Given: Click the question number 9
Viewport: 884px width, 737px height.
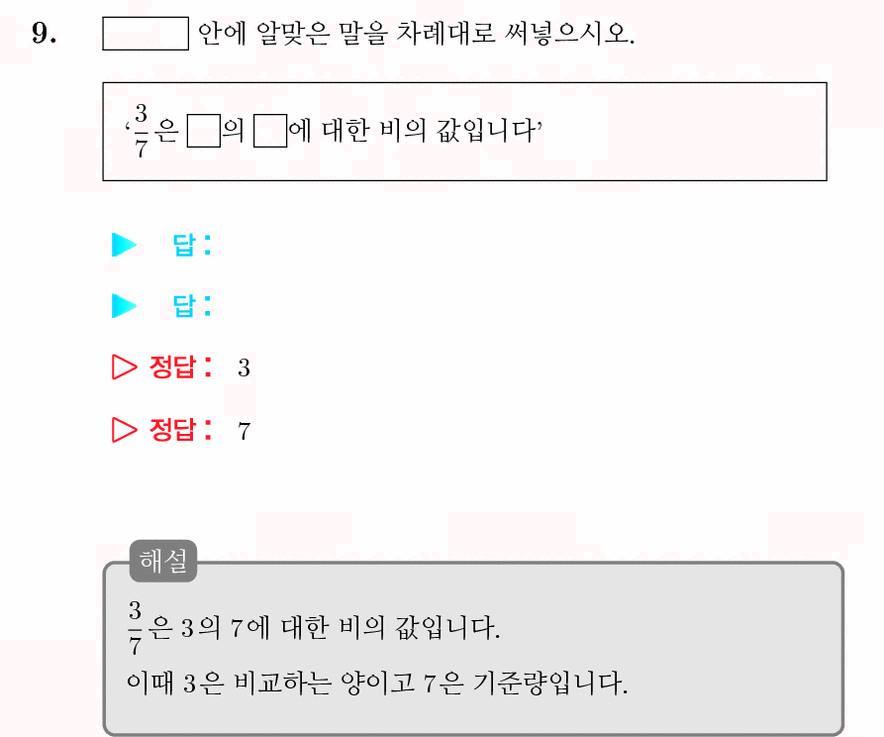Looking at the screenshot, I should point(44,33).
